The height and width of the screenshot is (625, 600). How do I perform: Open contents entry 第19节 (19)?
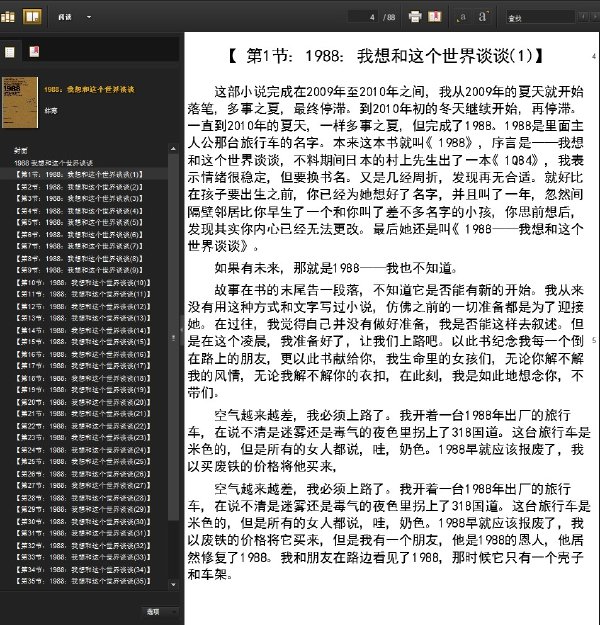(x=83, y=390)
